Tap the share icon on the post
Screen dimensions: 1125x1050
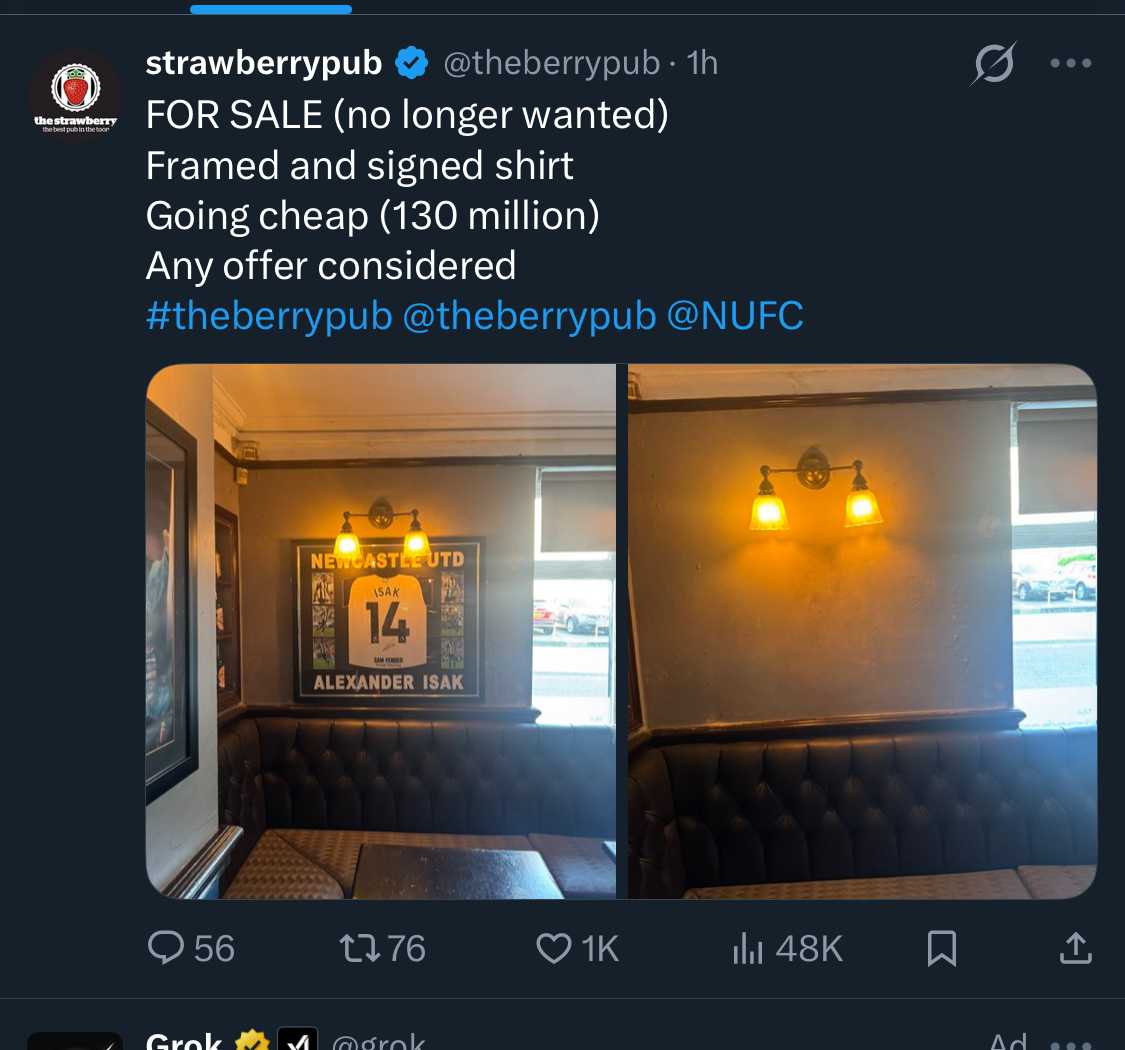pos(1075,947)
